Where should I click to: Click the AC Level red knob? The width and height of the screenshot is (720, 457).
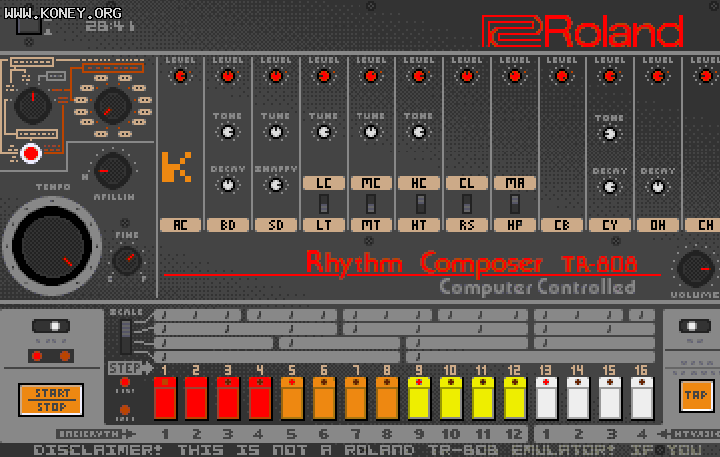pos(180,76)
